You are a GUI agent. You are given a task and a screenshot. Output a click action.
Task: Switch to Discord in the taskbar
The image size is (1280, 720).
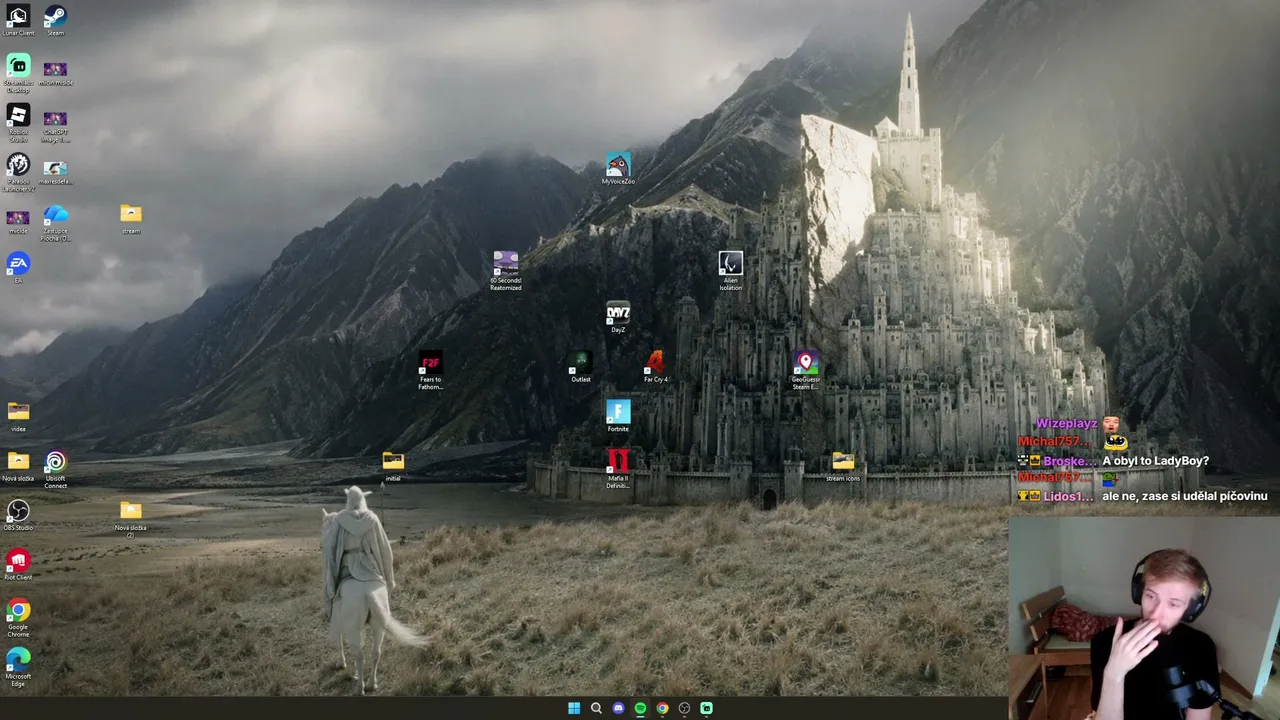pos(618,708)
